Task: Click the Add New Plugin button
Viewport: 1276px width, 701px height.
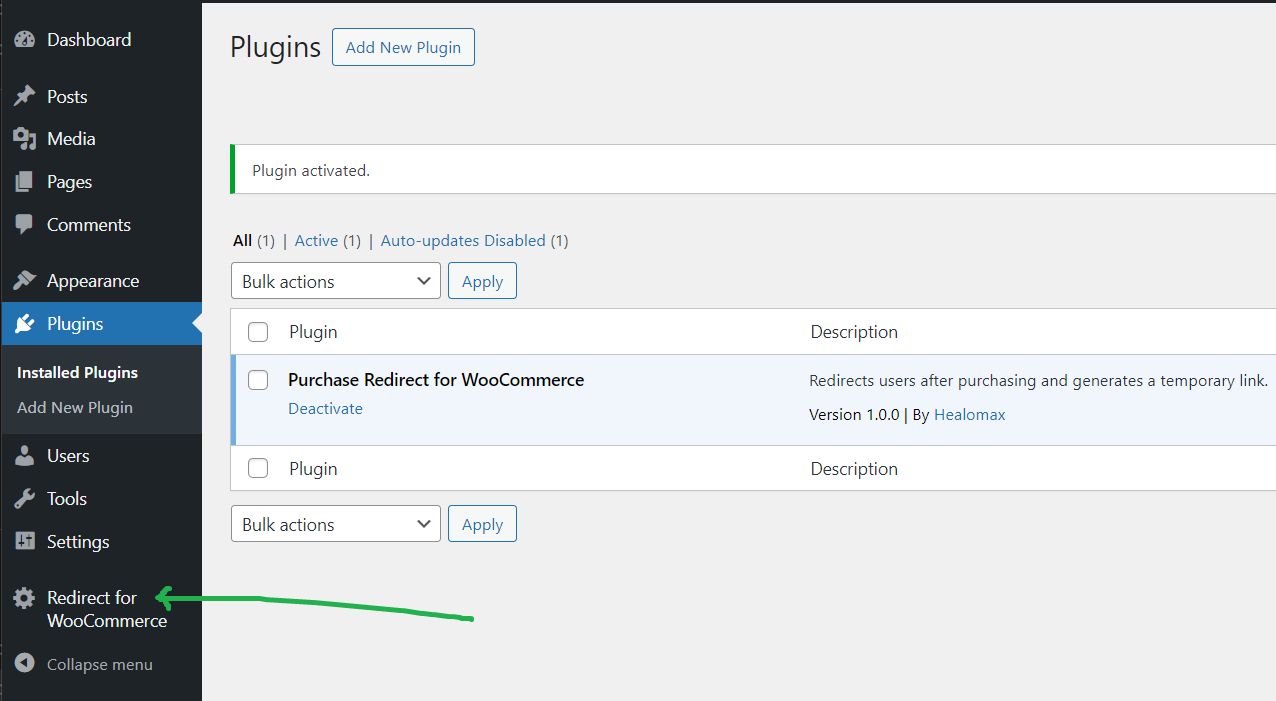Action: coord(403,47)
